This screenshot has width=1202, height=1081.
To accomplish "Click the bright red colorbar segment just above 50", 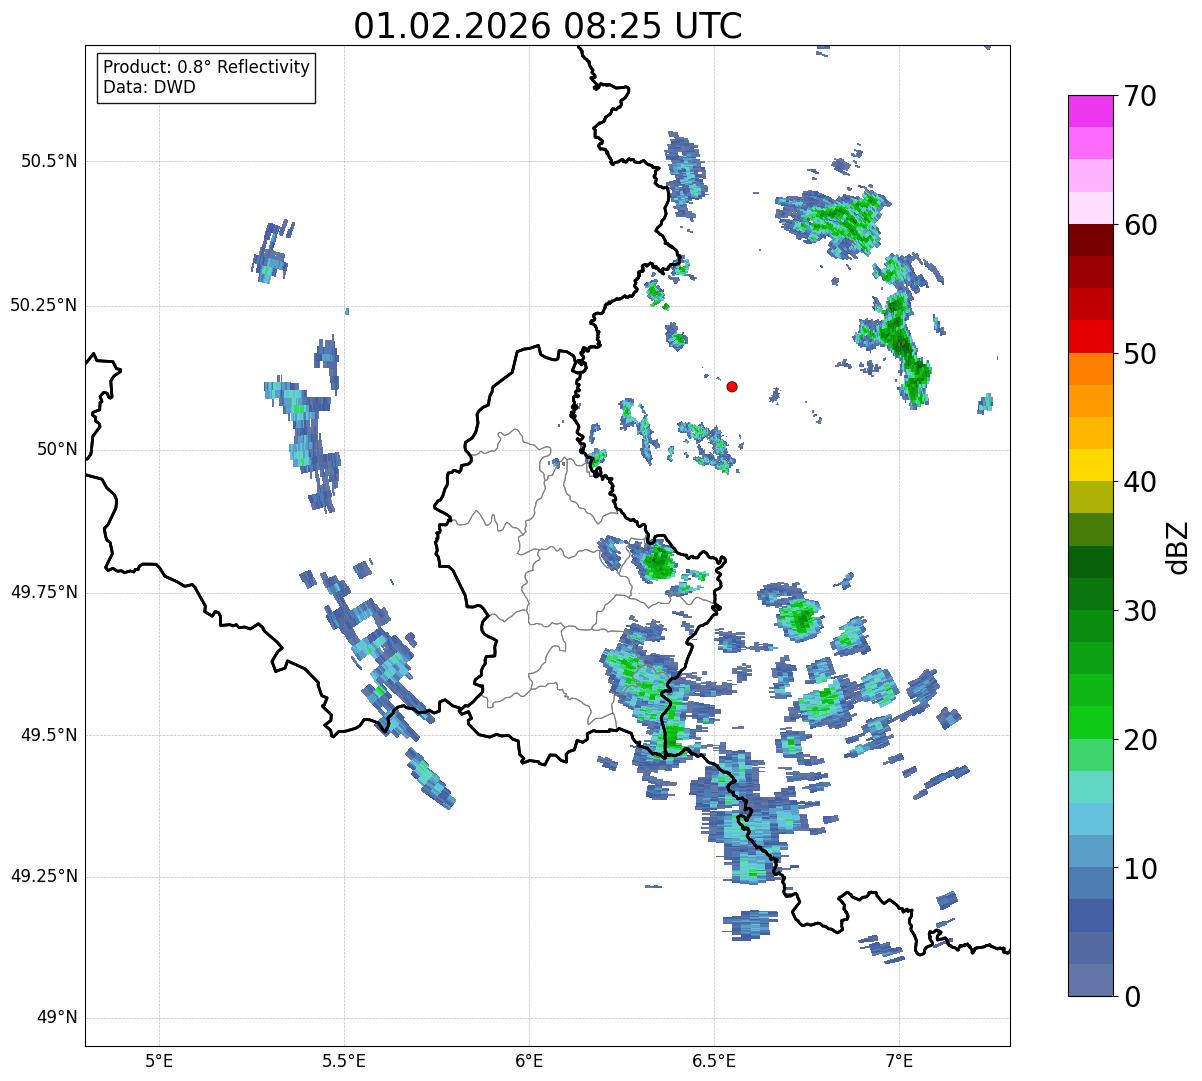I will 1090,337.
